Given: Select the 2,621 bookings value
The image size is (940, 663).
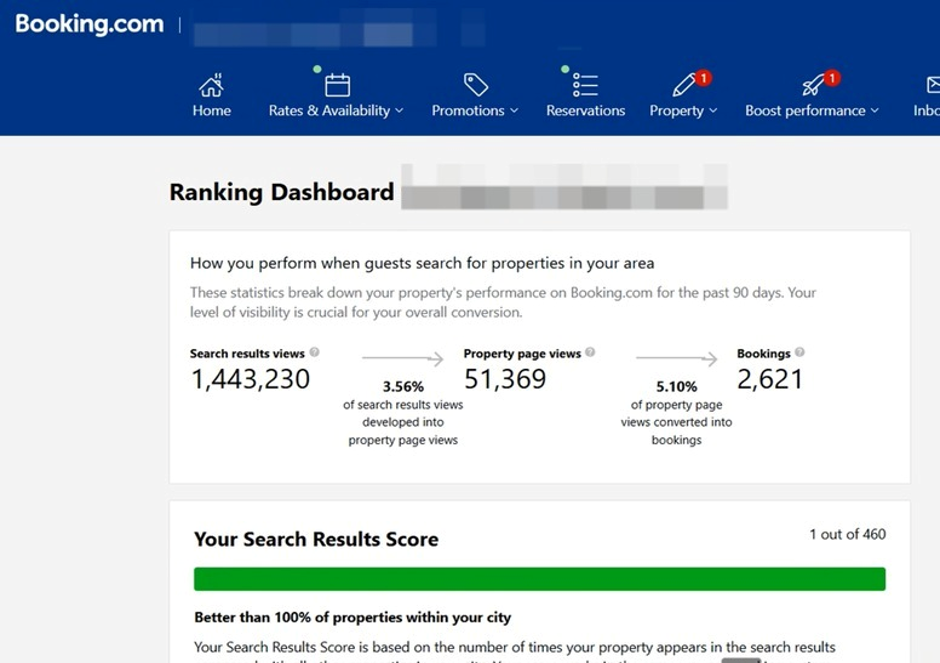Looking at the screenshot, I should coord(770,379).
